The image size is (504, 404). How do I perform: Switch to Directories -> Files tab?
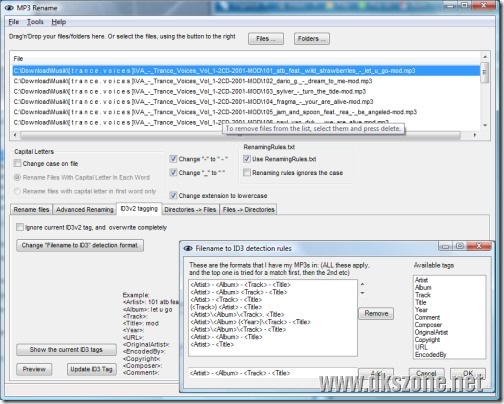coord(190,209)
